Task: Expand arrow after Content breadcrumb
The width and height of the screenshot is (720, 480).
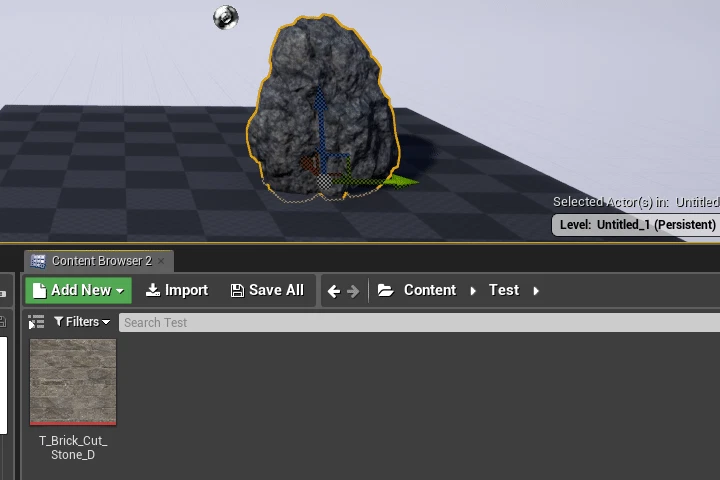Action: pos(473,291)
